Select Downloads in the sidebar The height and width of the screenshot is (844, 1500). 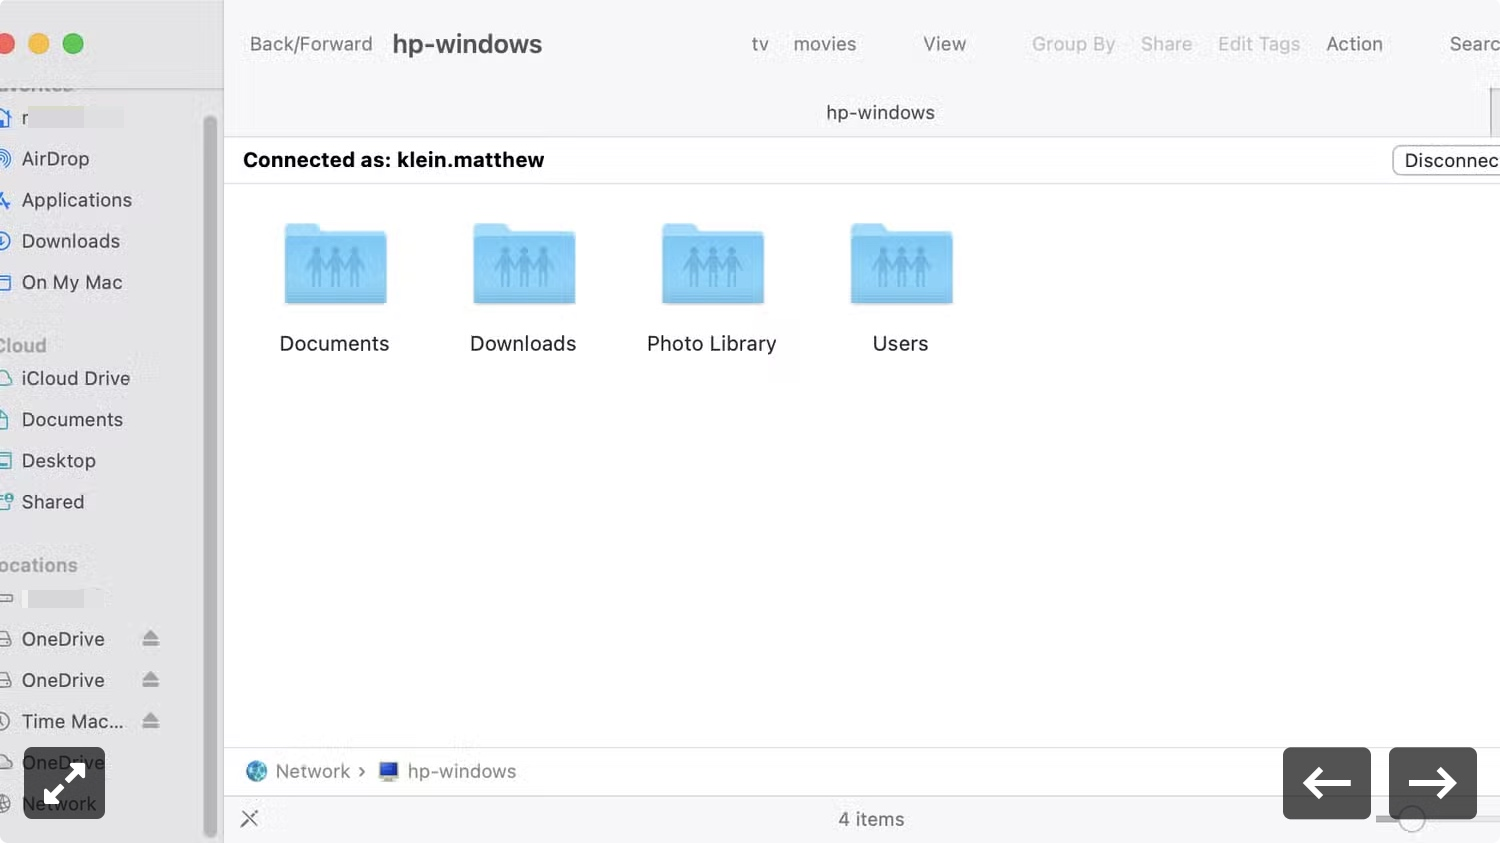pyautogui.click(x=70, y=241)
